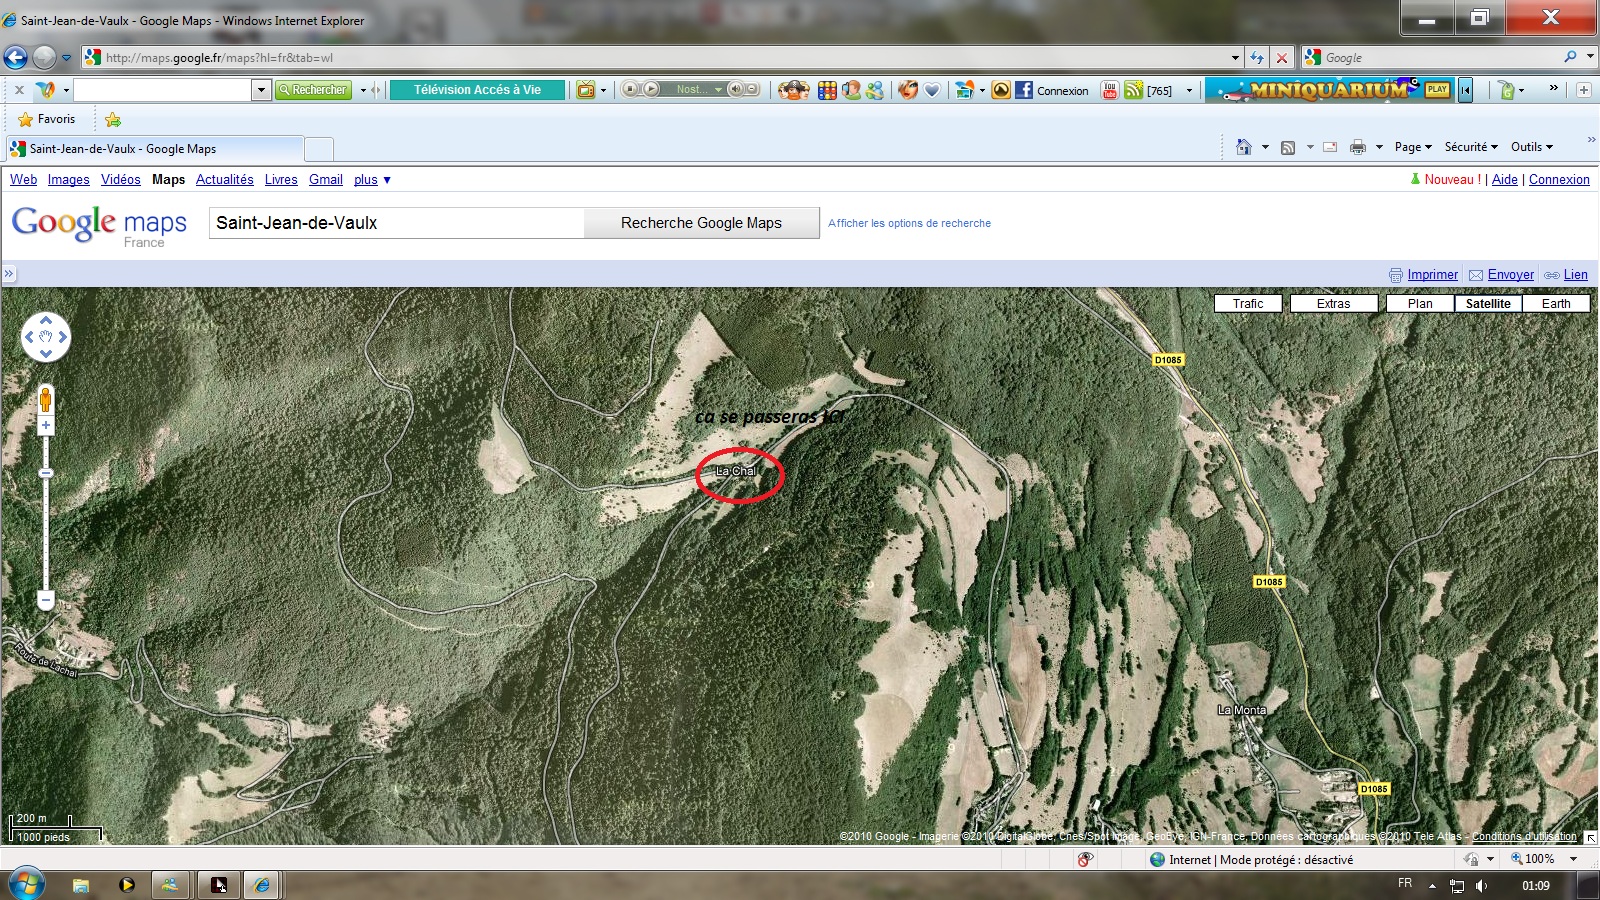Open the home page icon
1600x900 pixels.
click(x=1243, y=147)
